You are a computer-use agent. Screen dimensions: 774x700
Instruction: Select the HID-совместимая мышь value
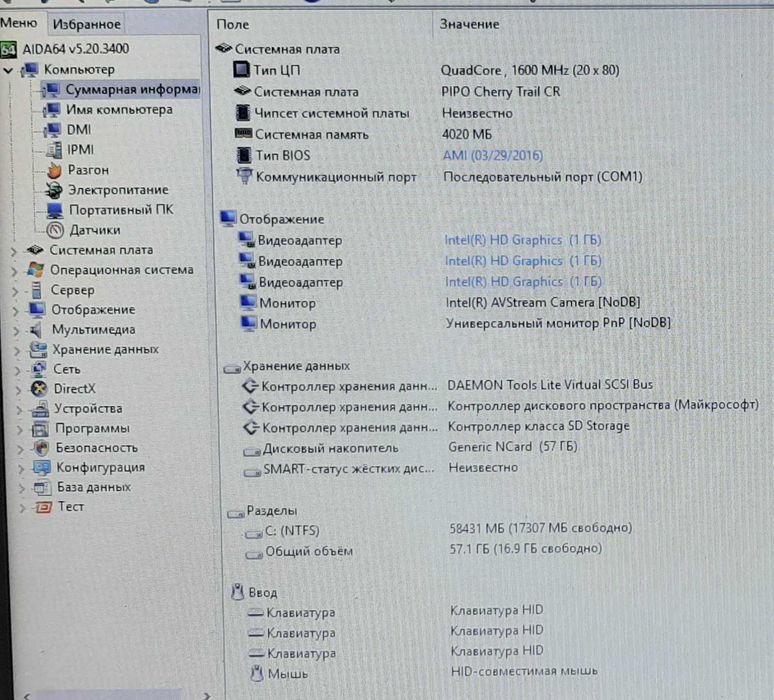click(524, 671)
